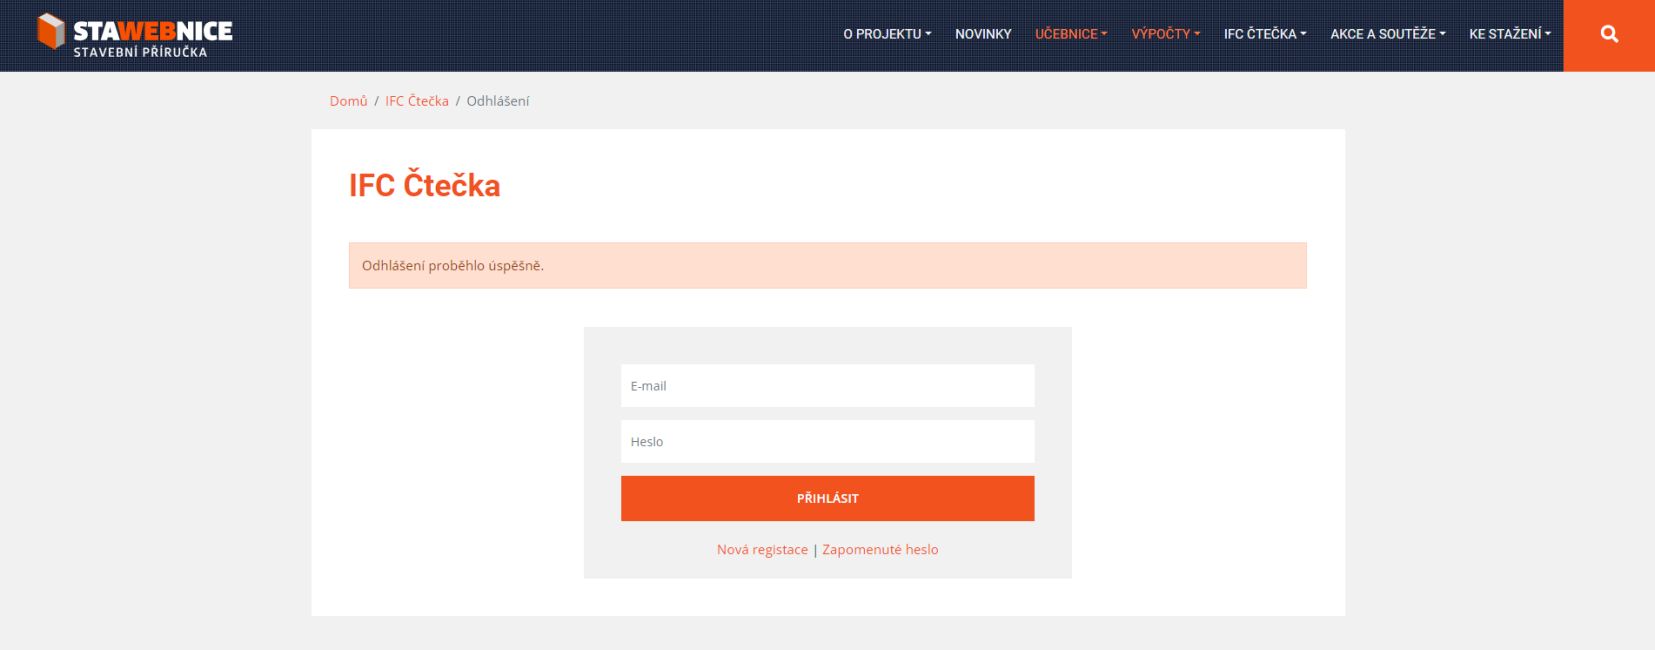Expand the O PROJEKTU dropdown menu
The width and height of the screenshot is (1655, 650).
886,34
